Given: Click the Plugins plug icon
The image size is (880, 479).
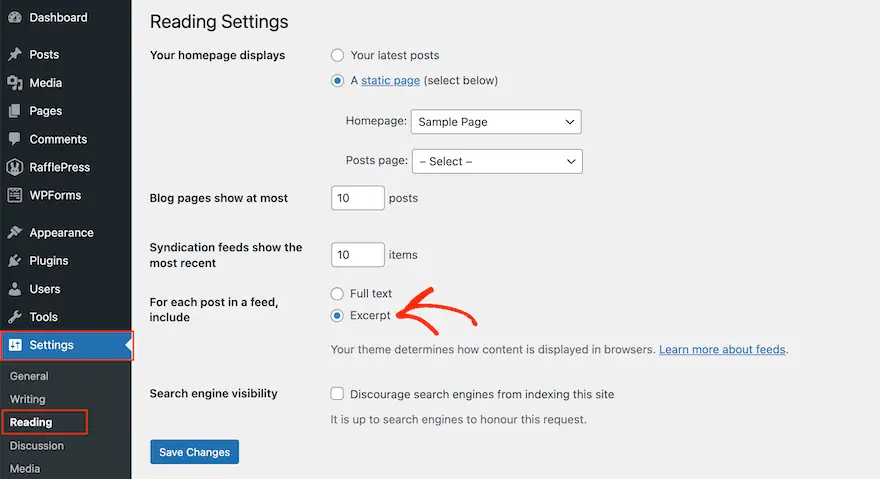Looking at the screenshot, I should 15,261.
